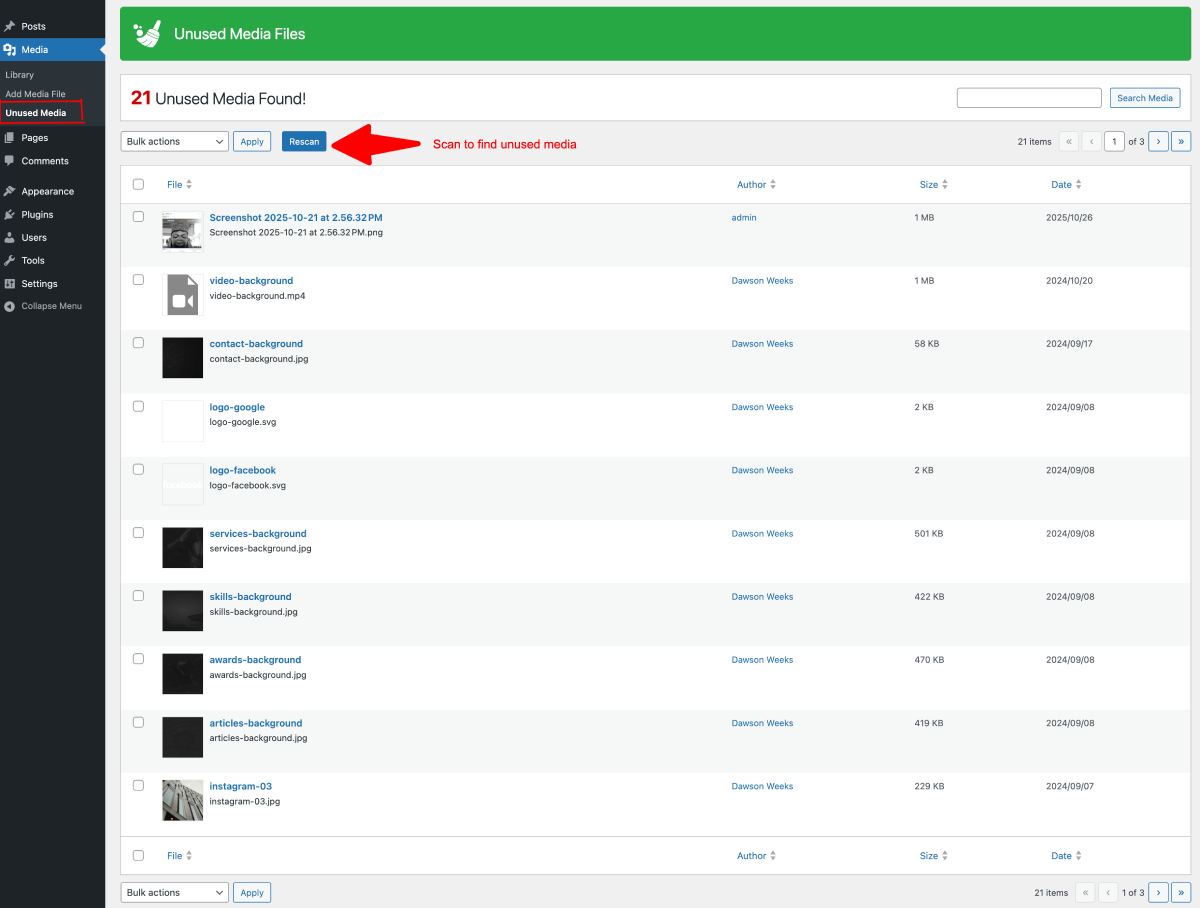Check the checkbox for video-background row

(138, 279)
